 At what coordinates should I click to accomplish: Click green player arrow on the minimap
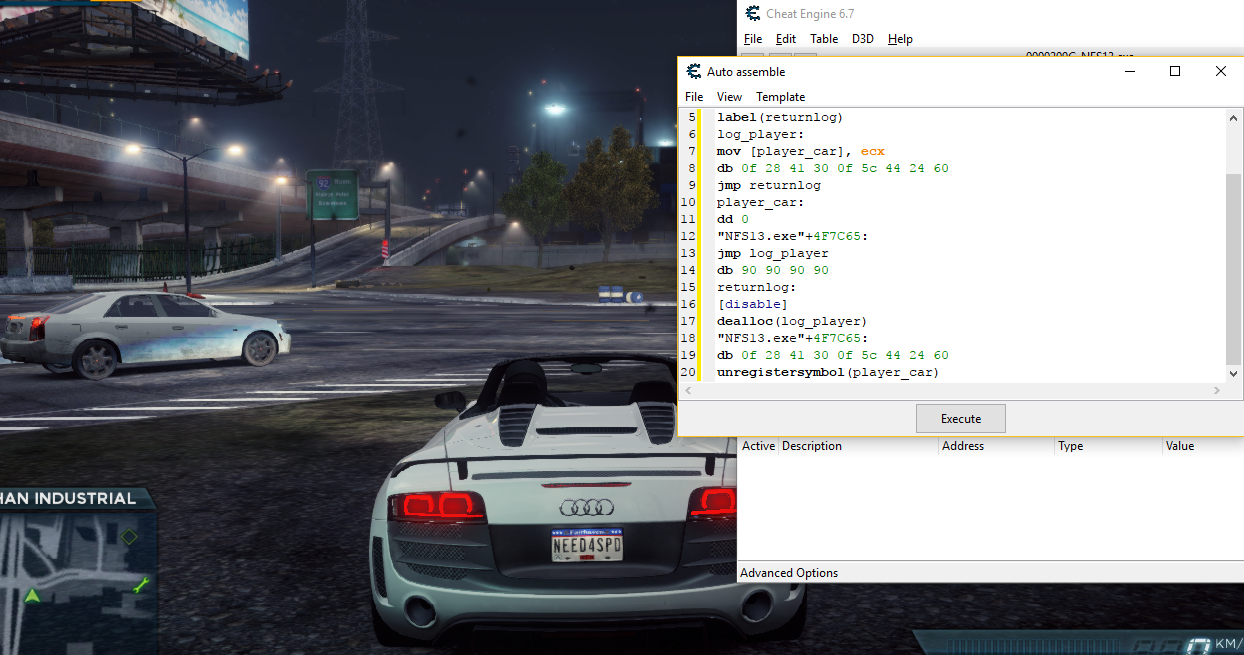[32, 596]
